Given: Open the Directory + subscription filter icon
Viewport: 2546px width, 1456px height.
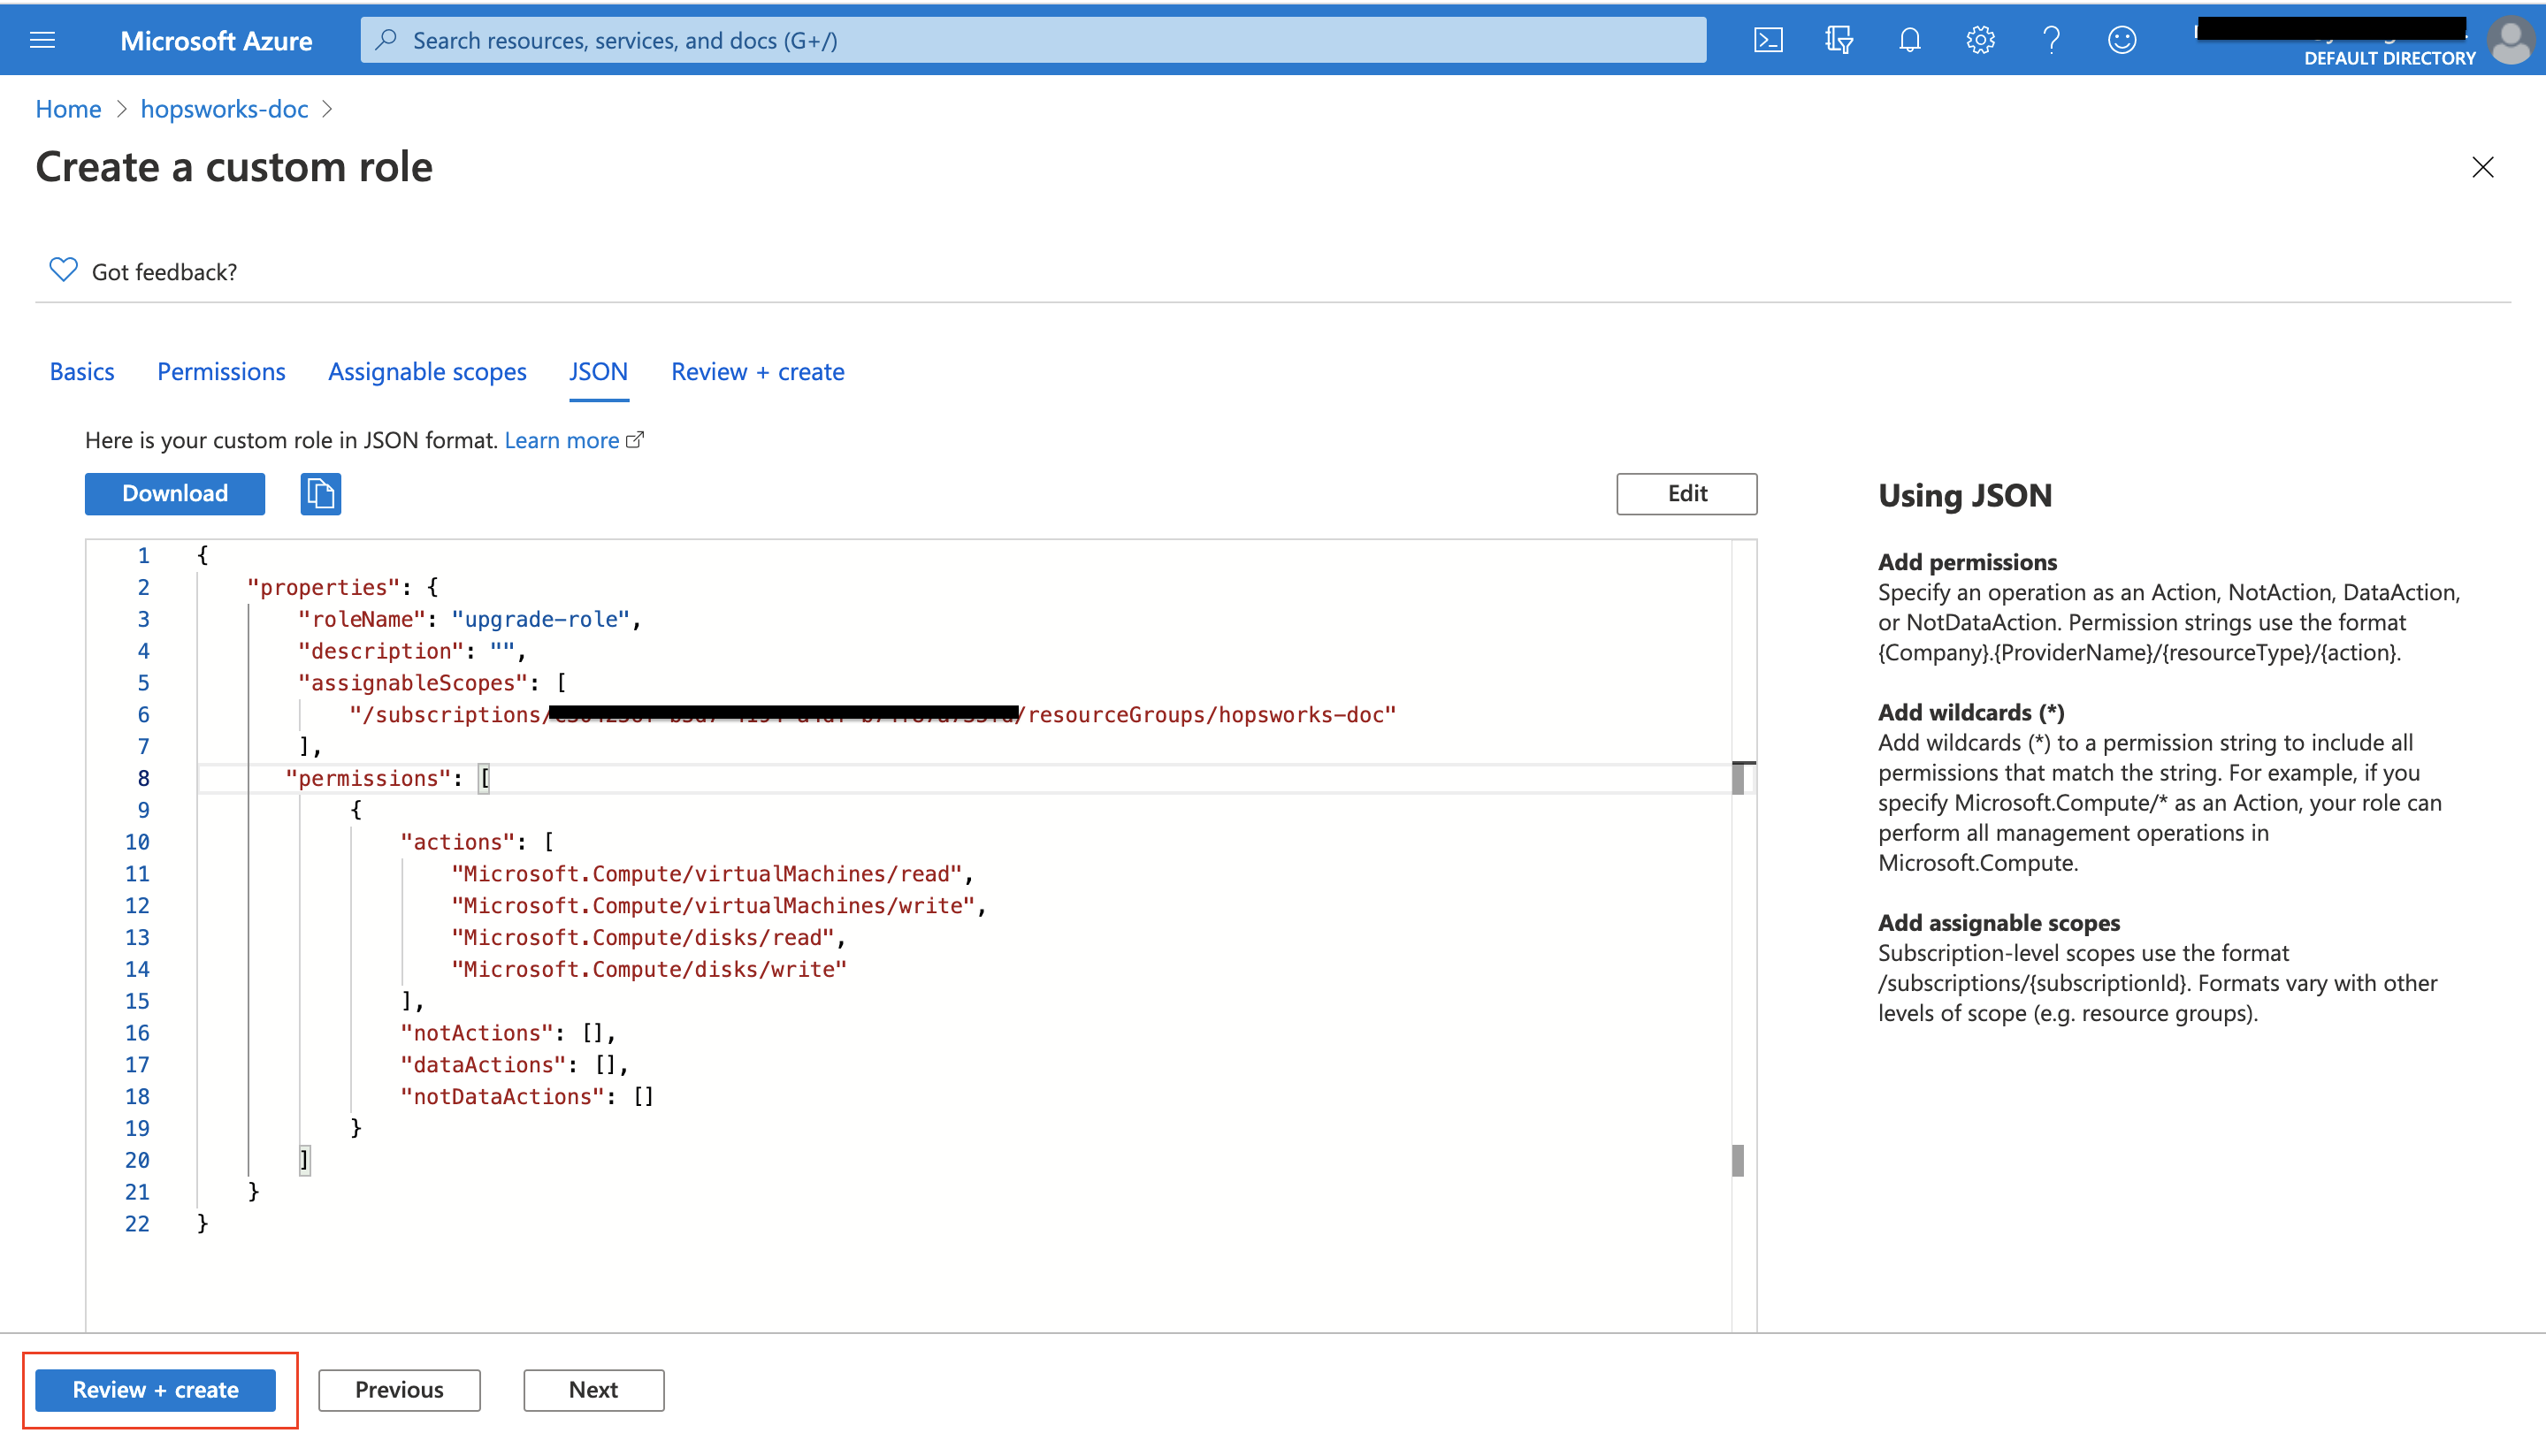Looking at the screenshot, I should tap(1838, 40).
